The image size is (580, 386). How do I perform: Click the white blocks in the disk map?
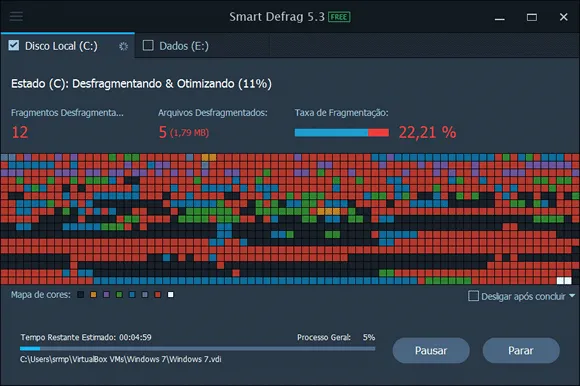point(564,281)
